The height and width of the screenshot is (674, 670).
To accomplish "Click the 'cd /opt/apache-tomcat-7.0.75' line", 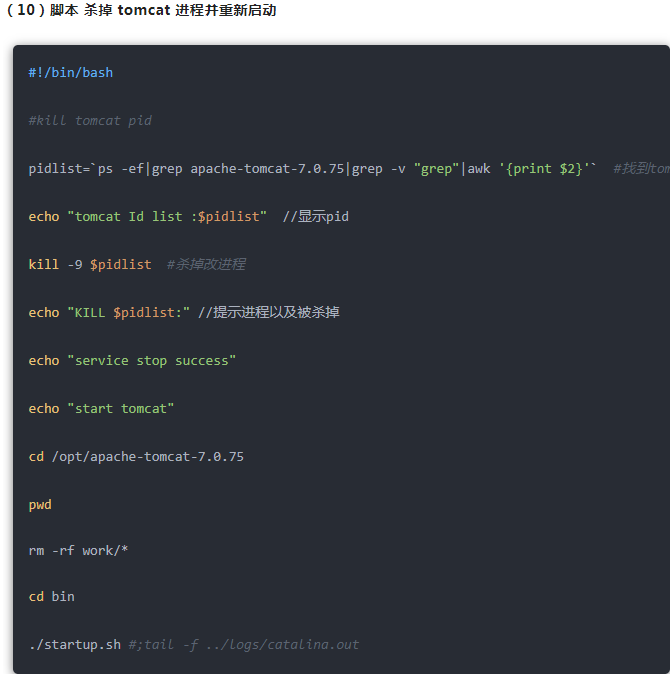I will click(x=136, y=456).
